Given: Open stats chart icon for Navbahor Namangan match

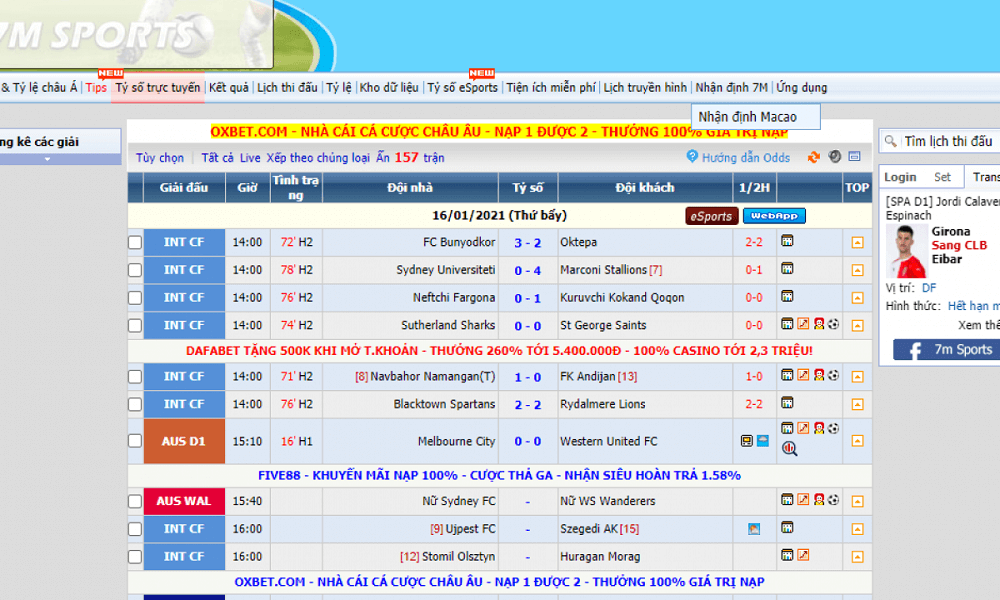Looking at the screenshot, I should point(787,375).
